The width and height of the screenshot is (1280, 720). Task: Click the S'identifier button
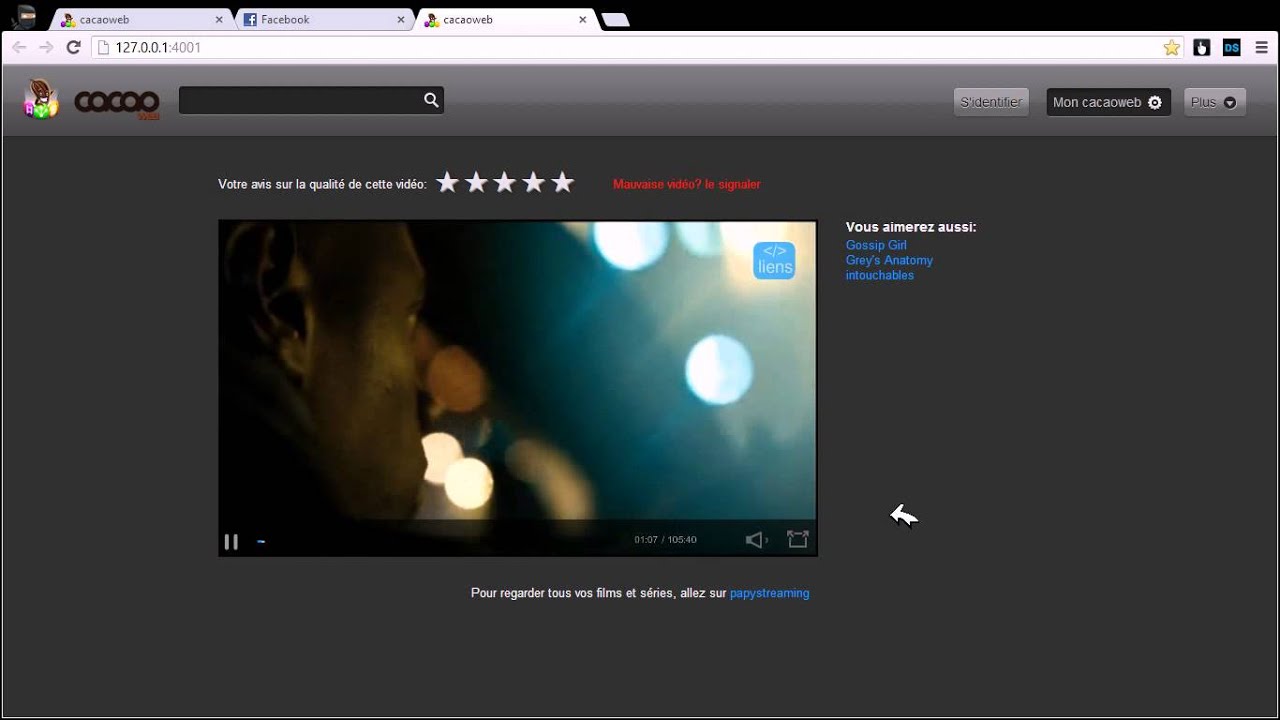pyautogui.click(x=991, y=102)
